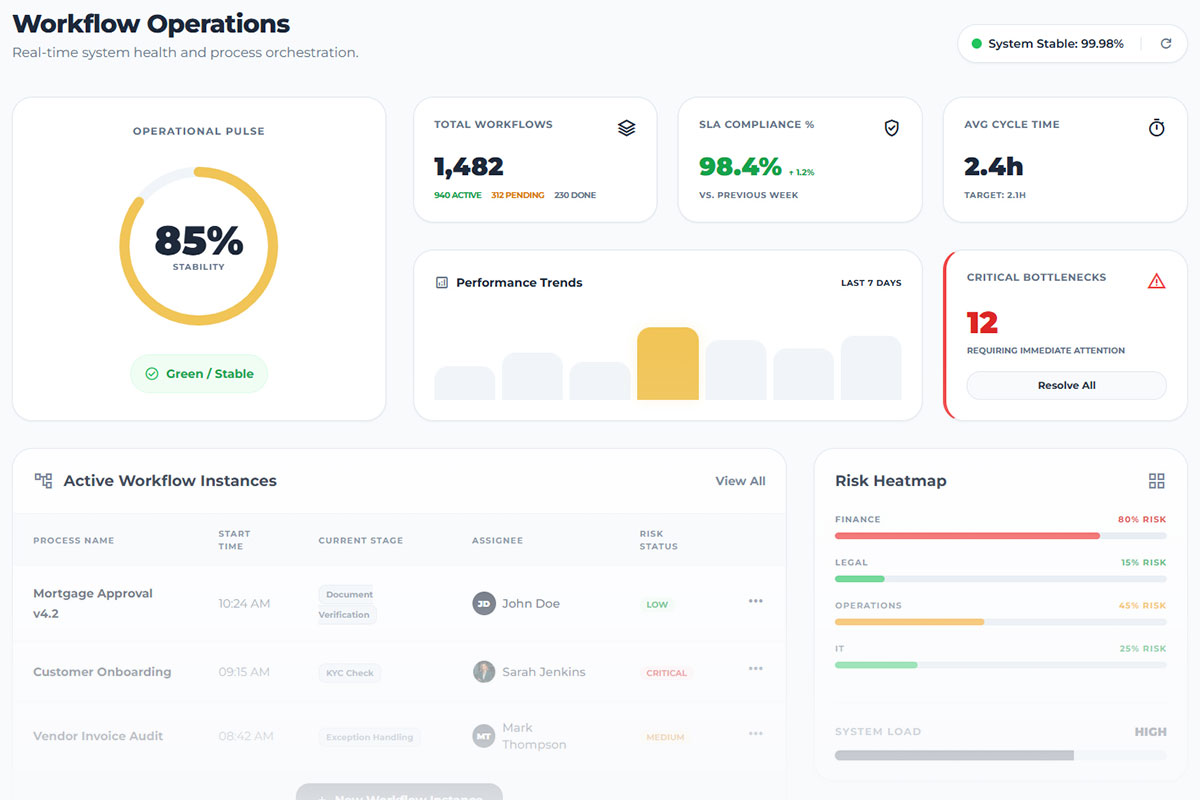This screenshot has height=800, width=1200.
Task: Click the highlighted yellow bar in Performance Trends
Action: (668, 364)
